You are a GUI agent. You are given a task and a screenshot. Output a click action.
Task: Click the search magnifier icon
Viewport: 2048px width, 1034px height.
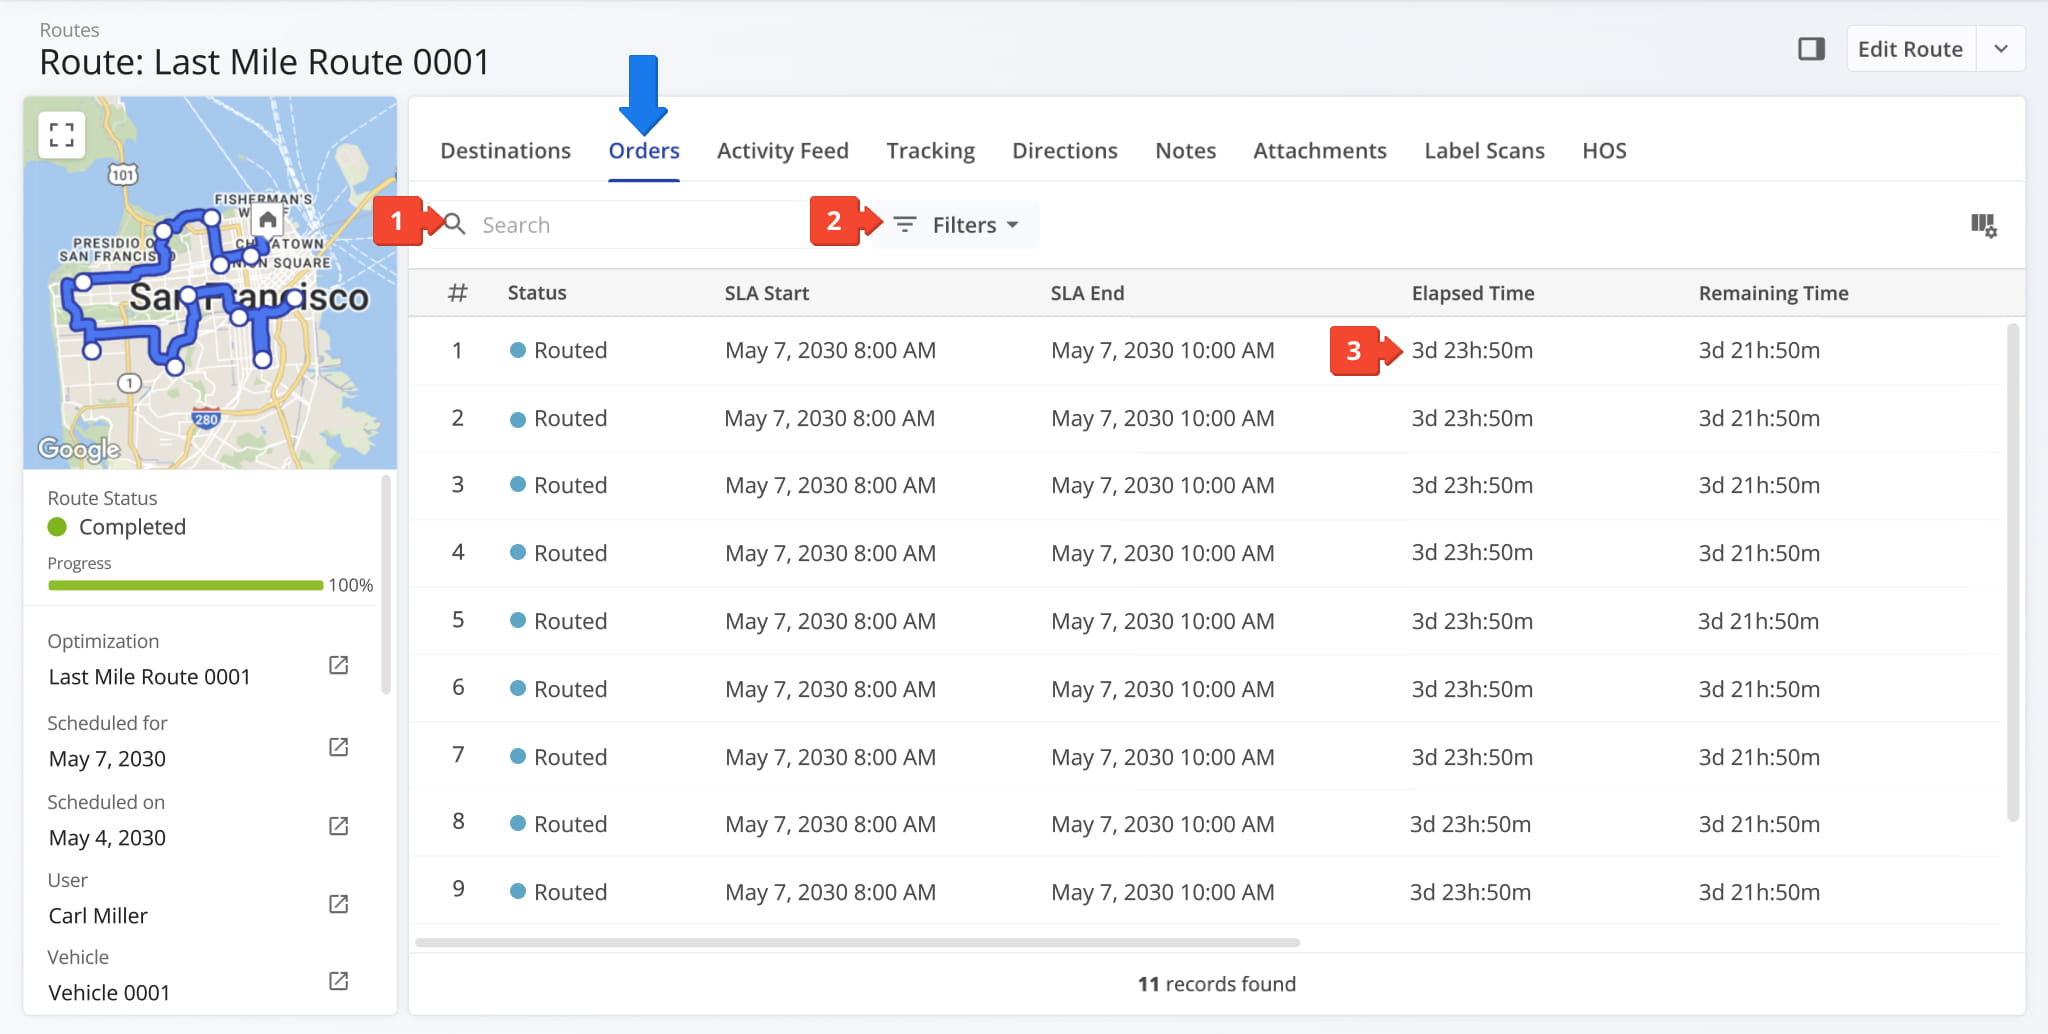pos(455,225)
